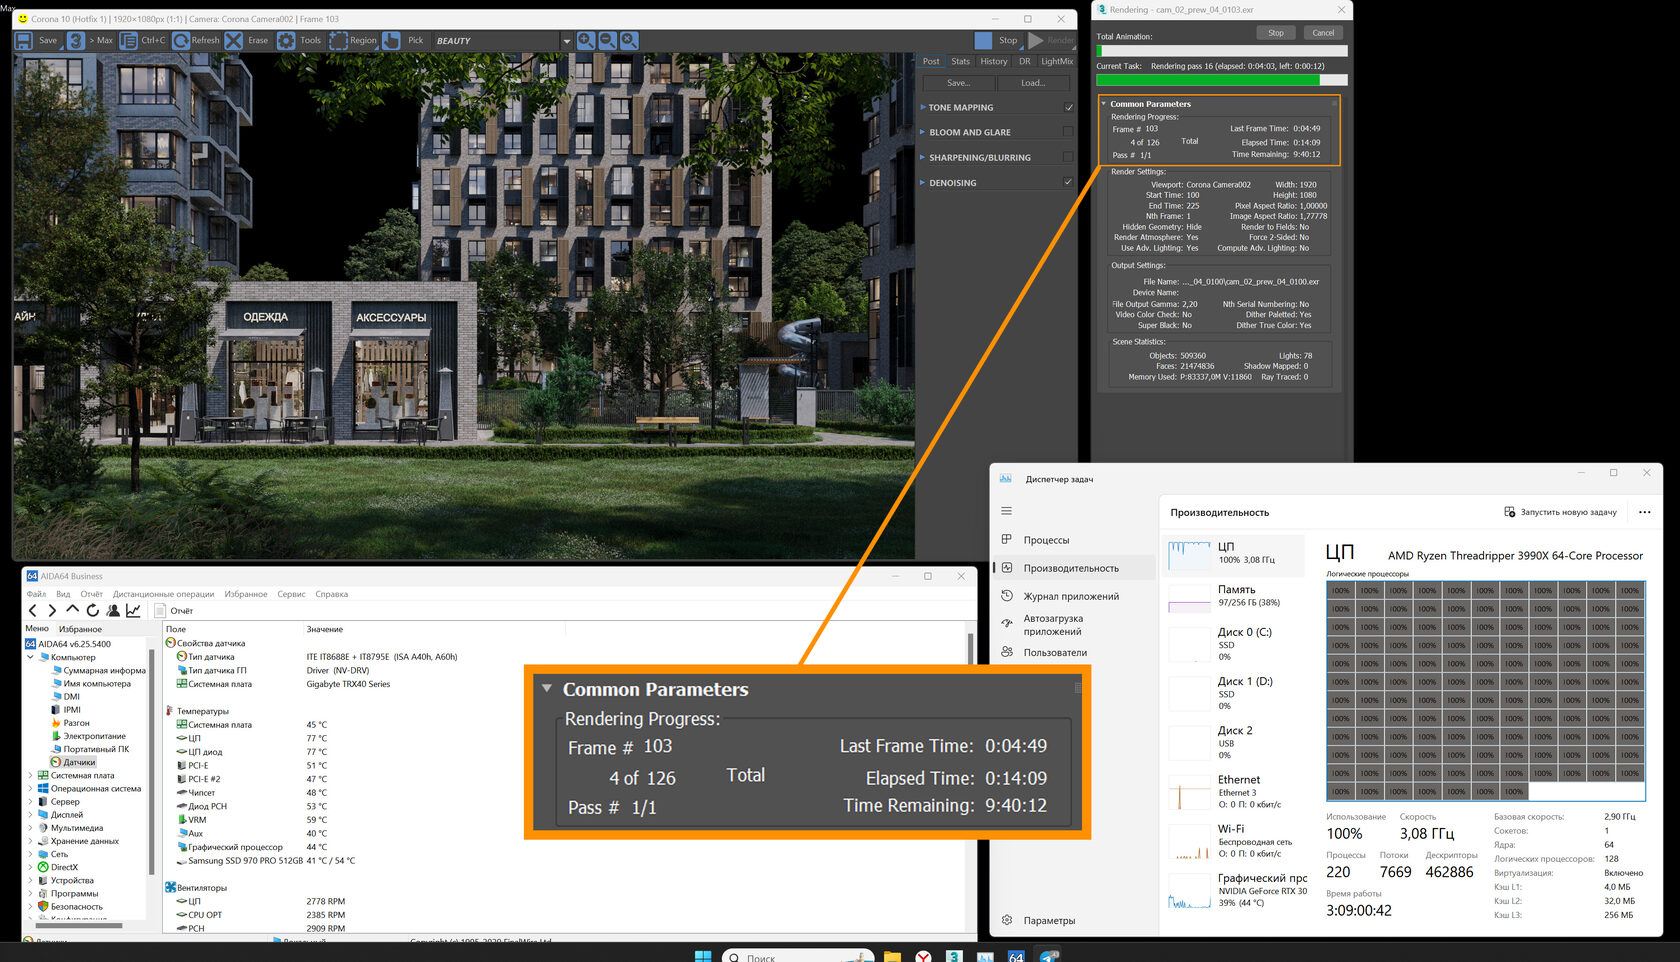1680x962 pixels.
Task: Zoom out on Corona render view
Action: 607,41
